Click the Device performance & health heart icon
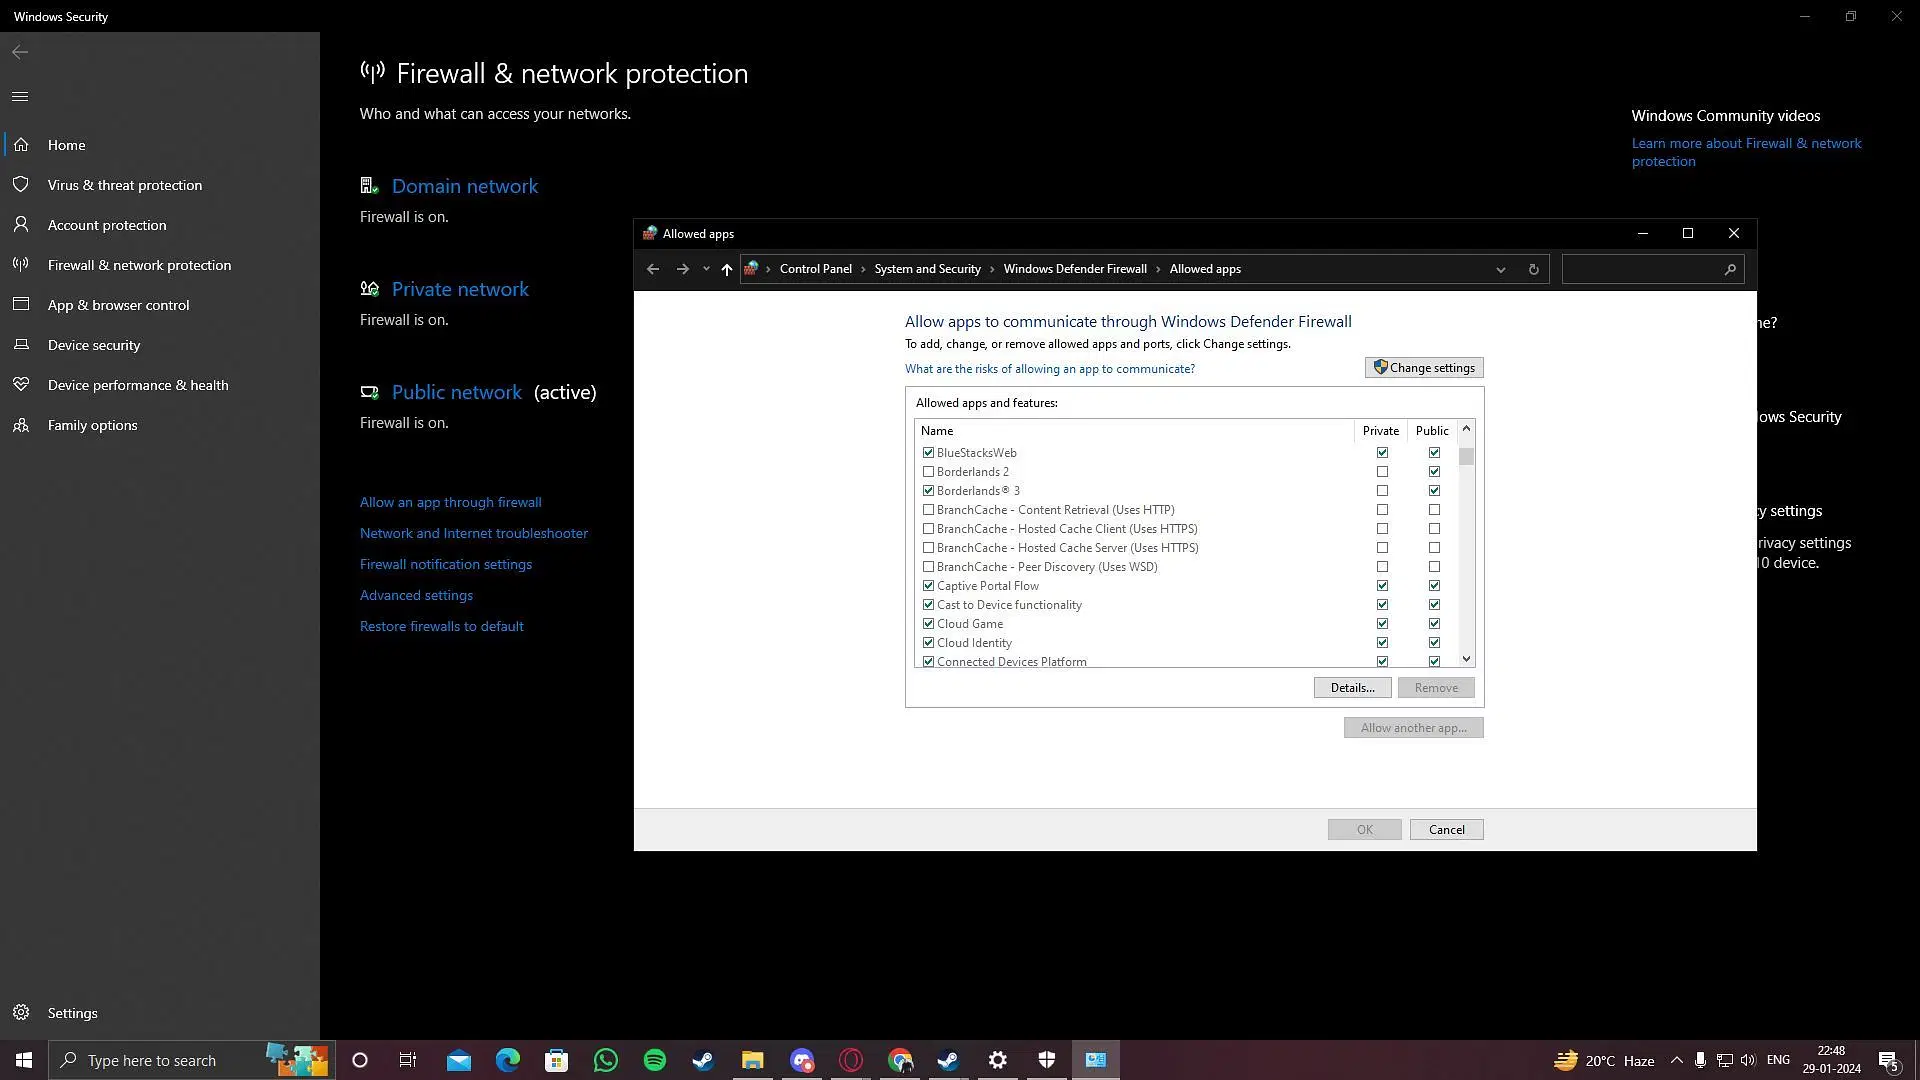 point(21,384)
